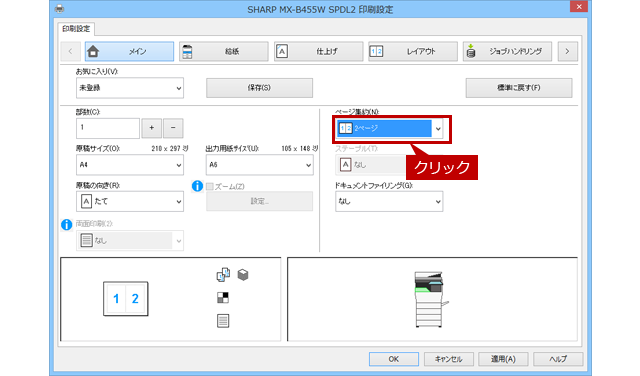Click the zoom 設定 button

click(259, 201)
